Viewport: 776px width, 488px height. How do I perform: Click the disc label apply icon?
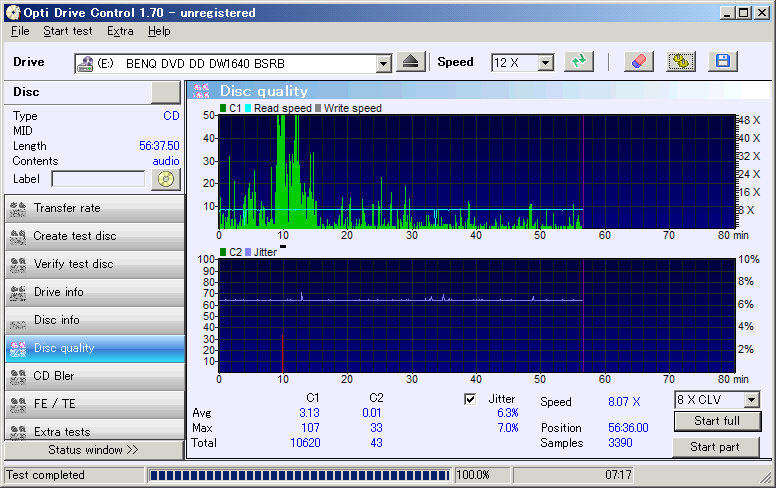click(166, 180)
